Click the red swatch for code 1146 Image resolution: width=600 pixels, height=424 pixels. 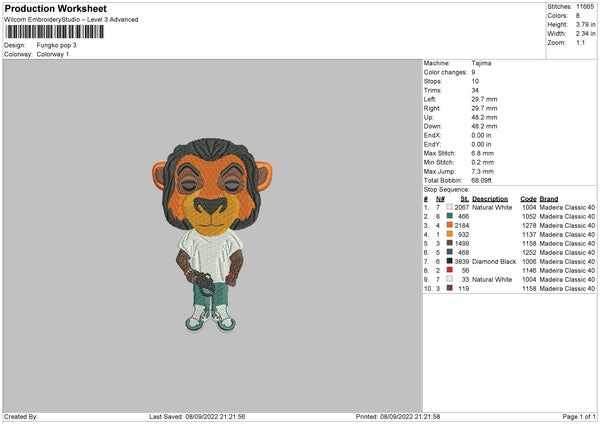tap(450, 270)
